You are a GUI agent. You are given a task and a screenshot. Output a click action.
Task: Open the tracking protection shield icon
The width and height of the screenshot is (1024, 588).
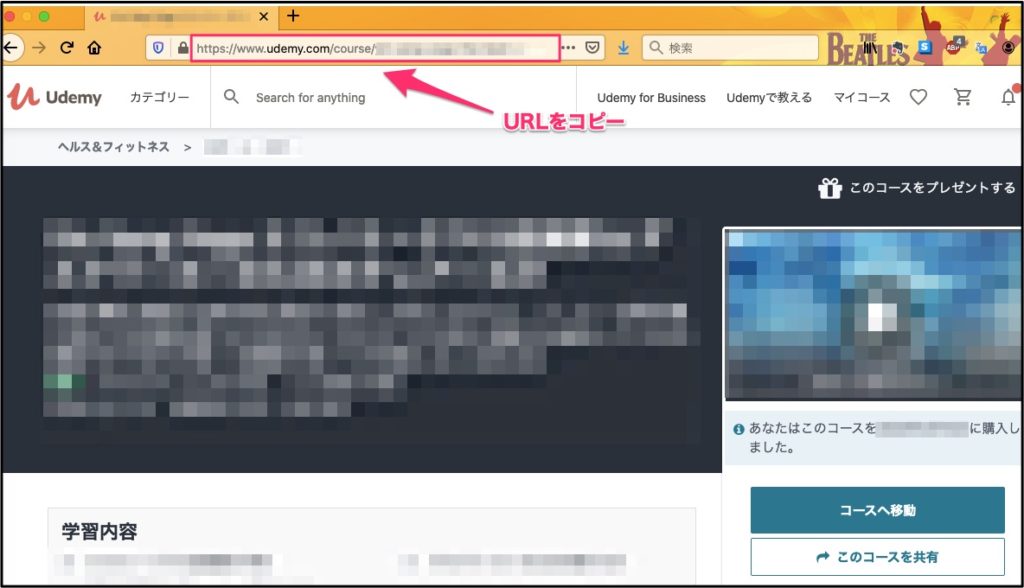[x=159, y=47]
